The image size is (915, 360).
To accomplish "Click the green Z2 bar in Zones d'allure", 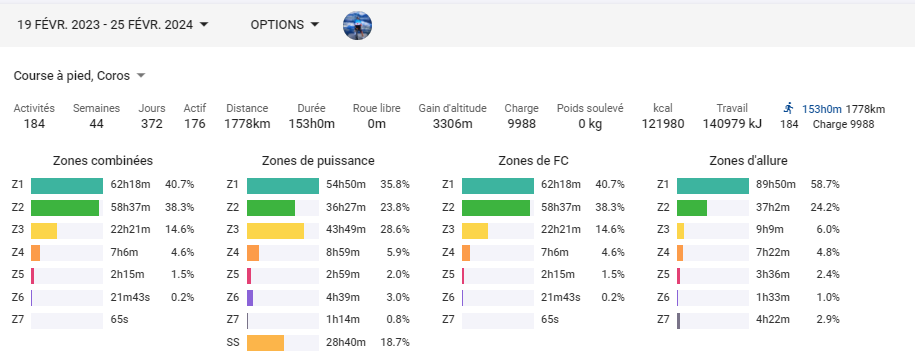I will 692,208.
